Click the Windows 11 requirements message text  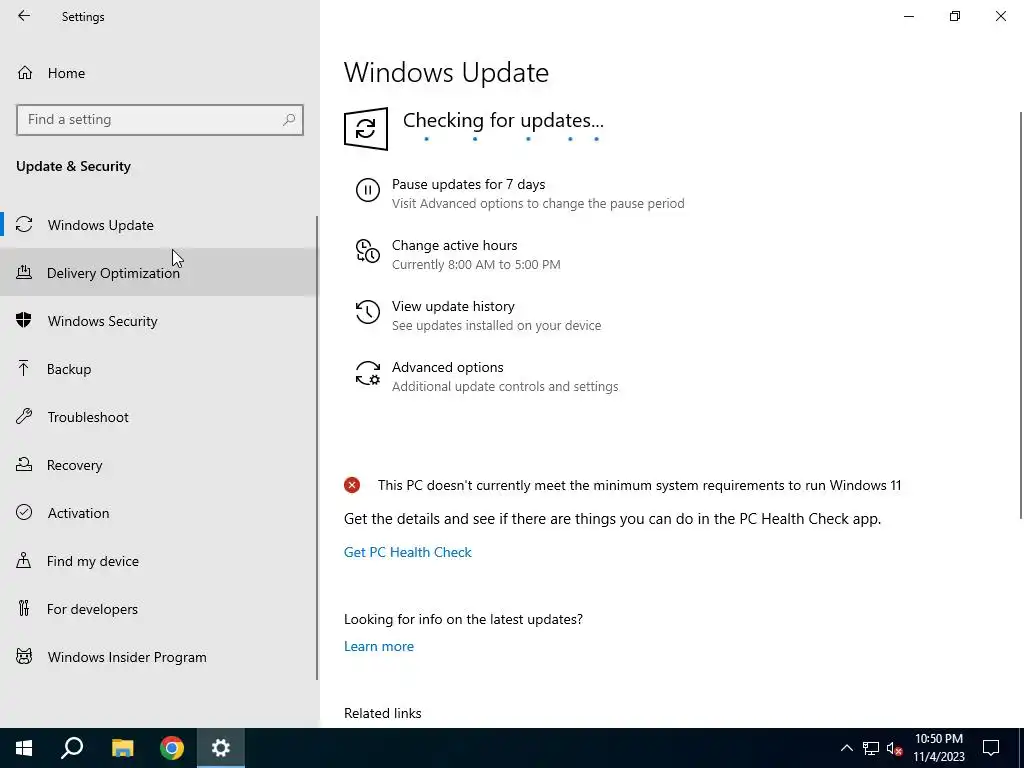pyautogui.click(x=639, y=485)
